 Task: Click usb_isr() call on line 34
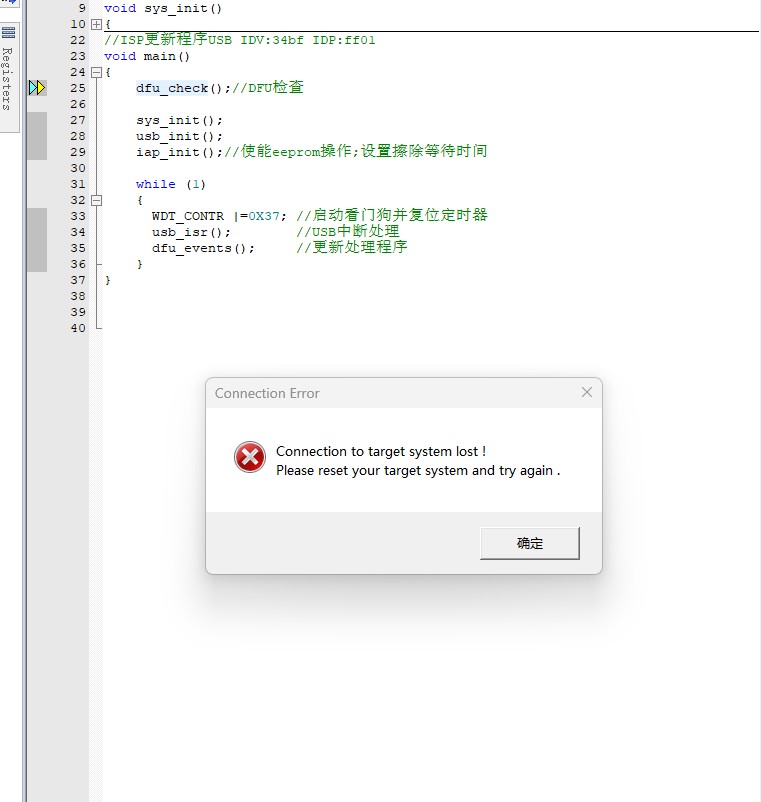[x=191, y=232]
